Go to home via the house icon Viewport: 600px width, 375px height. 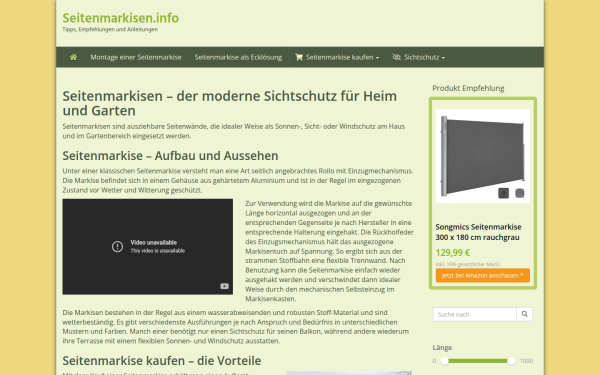coord(73,57)
